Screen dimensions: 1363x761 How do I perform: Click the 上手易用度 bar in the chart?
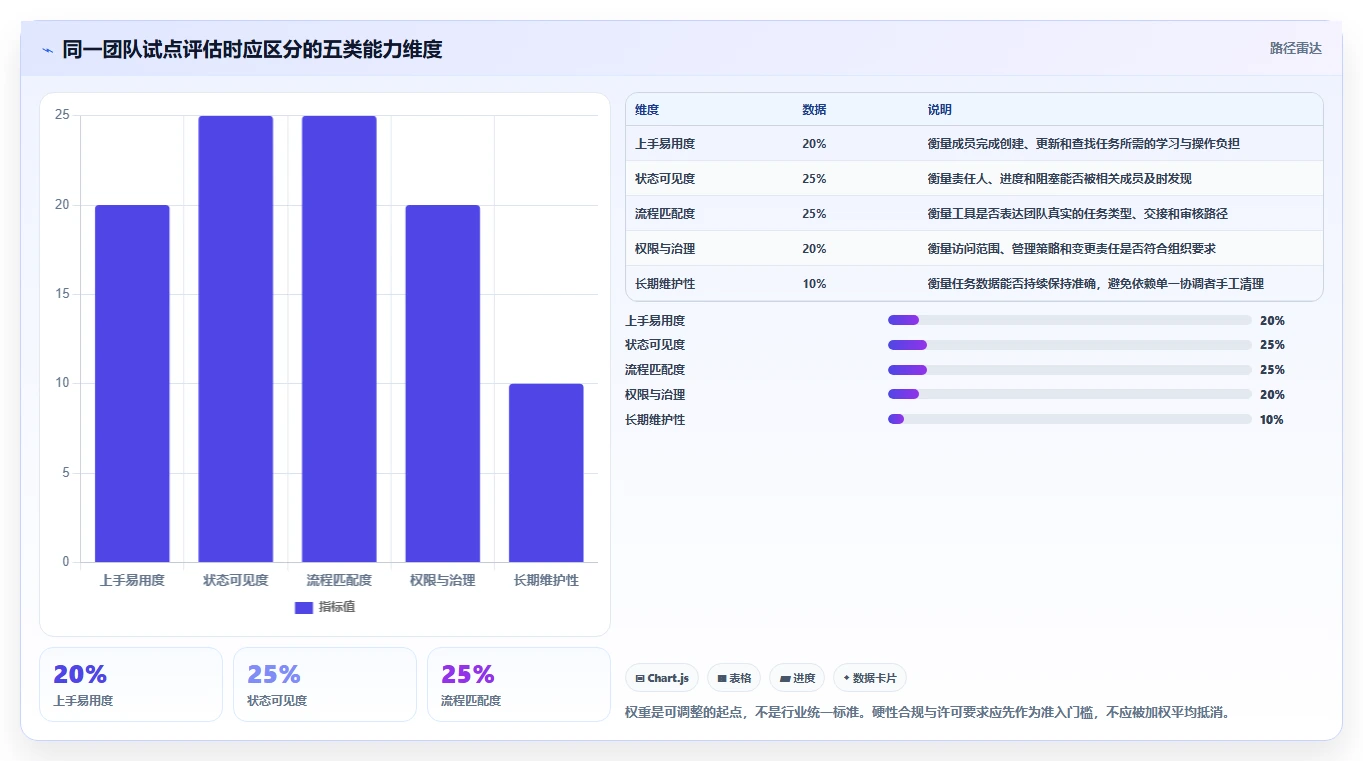132,383
